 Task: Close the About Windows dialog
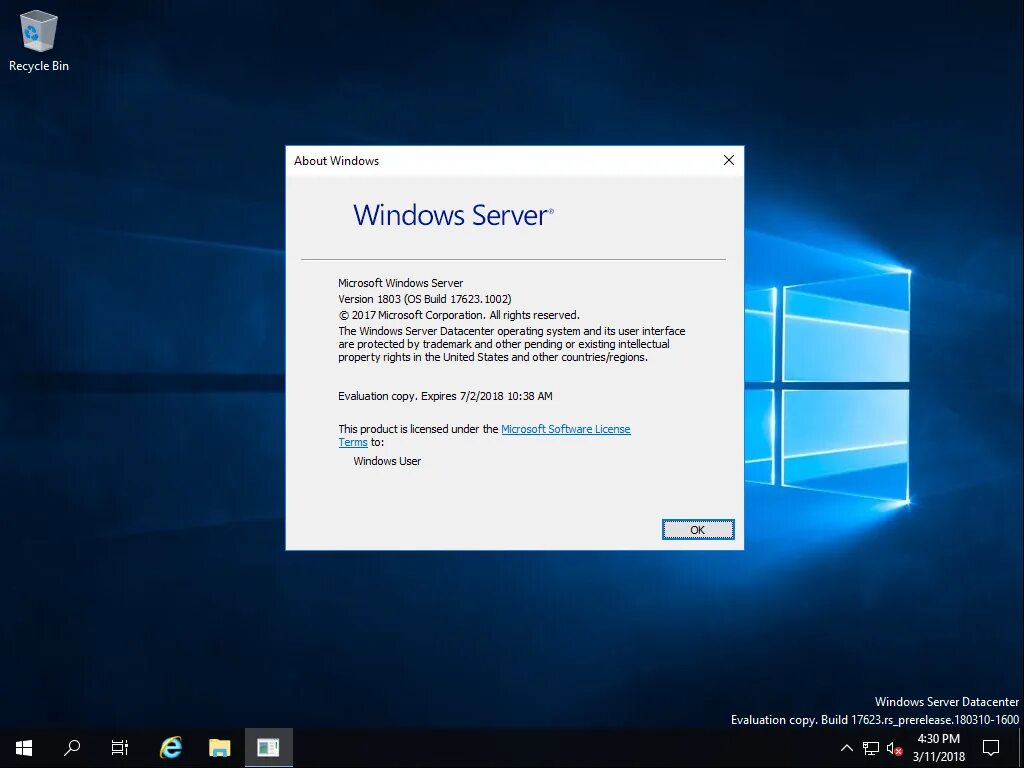click(x=729, y=161)
